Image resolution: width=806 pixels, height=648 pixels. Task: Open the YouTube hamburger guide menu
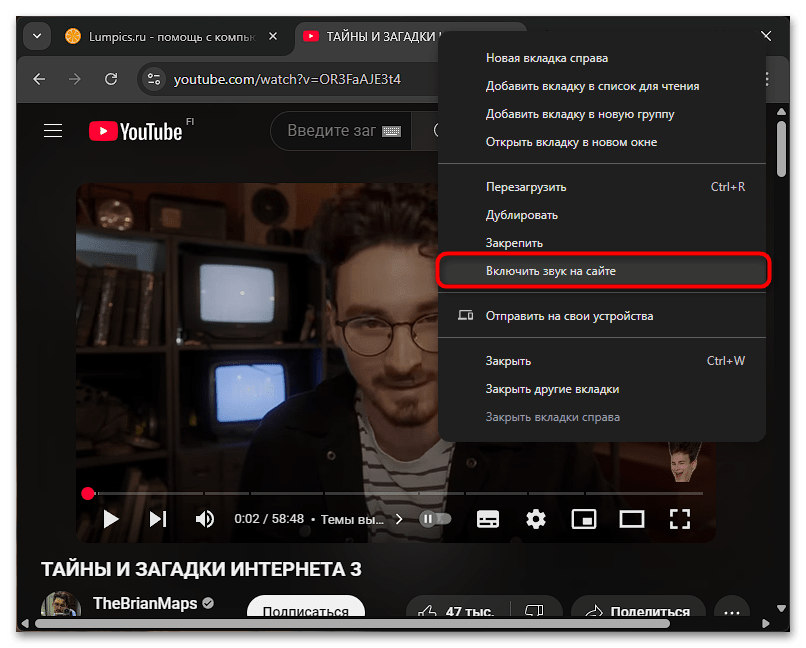tap(53, 131)
